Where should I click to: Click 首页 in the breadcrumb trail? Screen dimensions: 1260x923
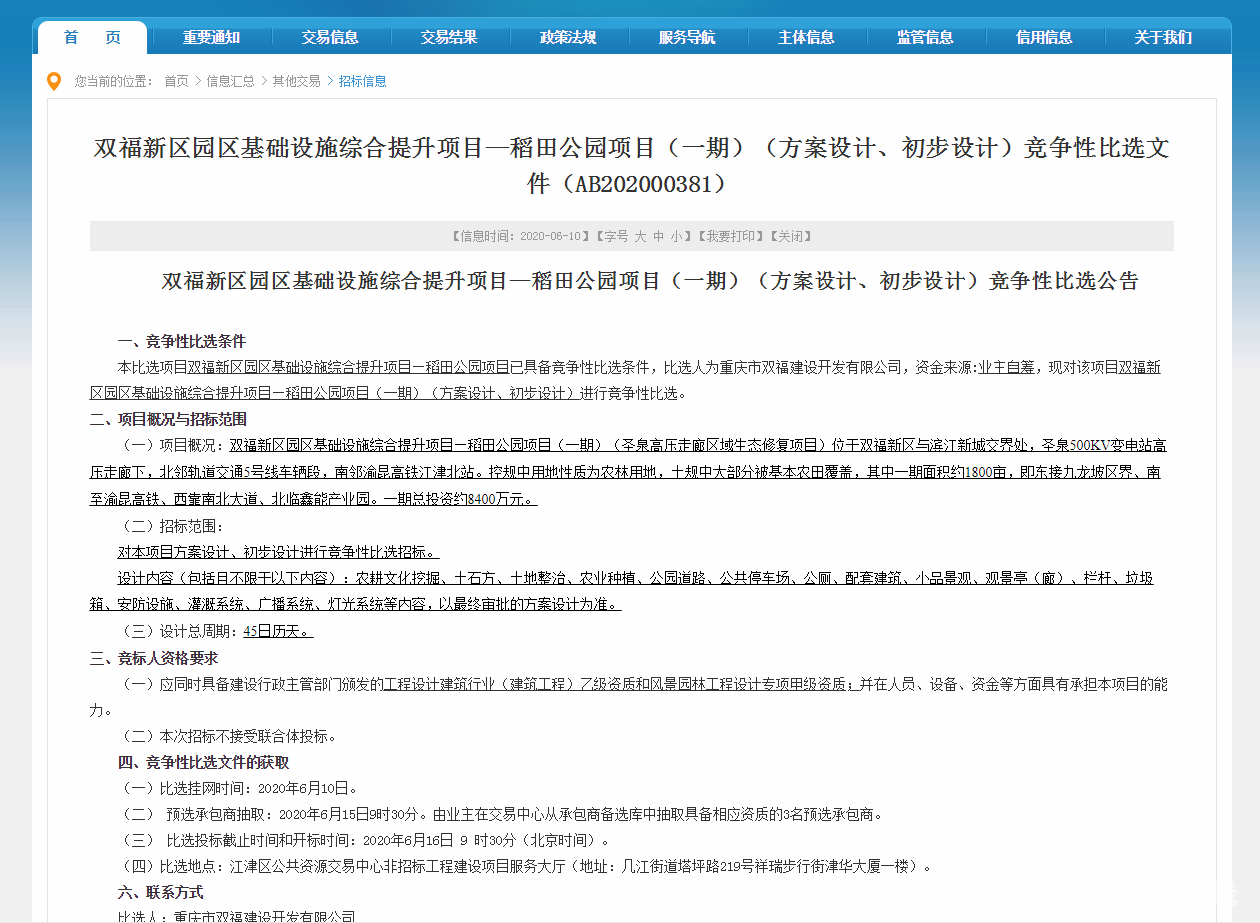click(176, 81)
